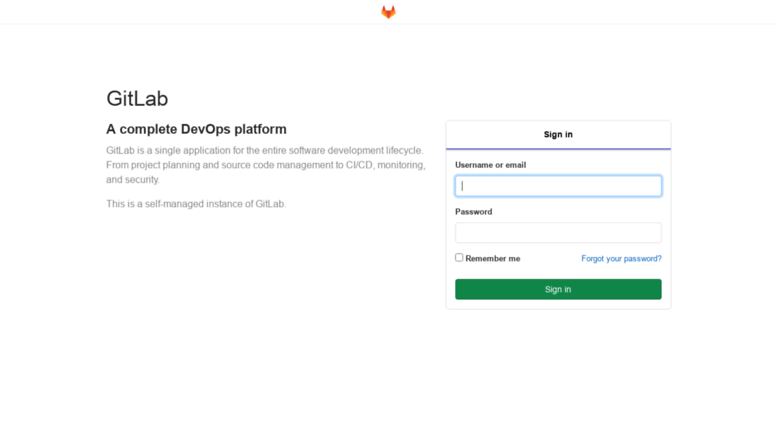Viewport: 777px width, 423px height.
Task: Click the green Sign in button
Action: pyautogui.click(x=558, y=289)
